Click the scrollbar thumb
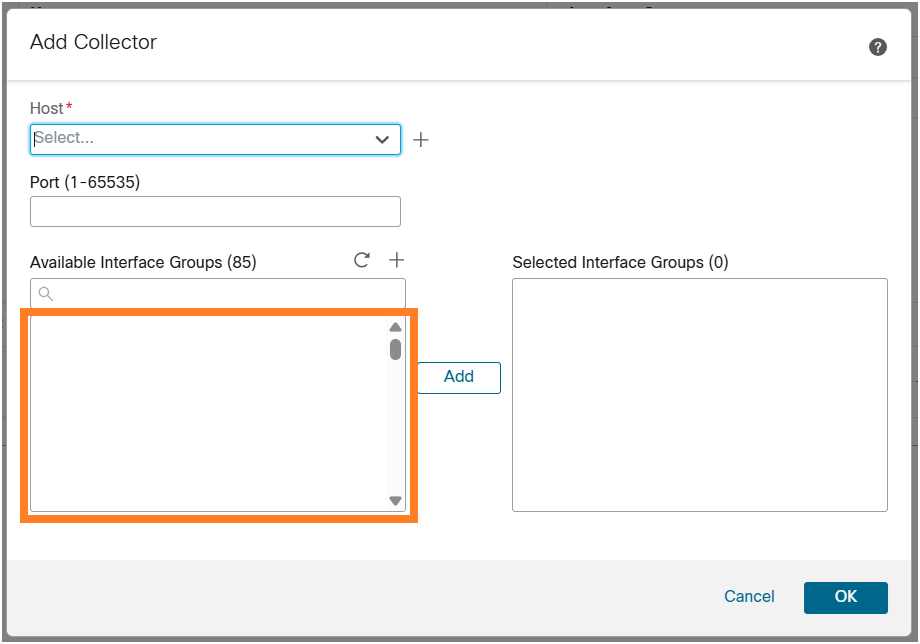 pyautogui.click(x=394, y=350)
